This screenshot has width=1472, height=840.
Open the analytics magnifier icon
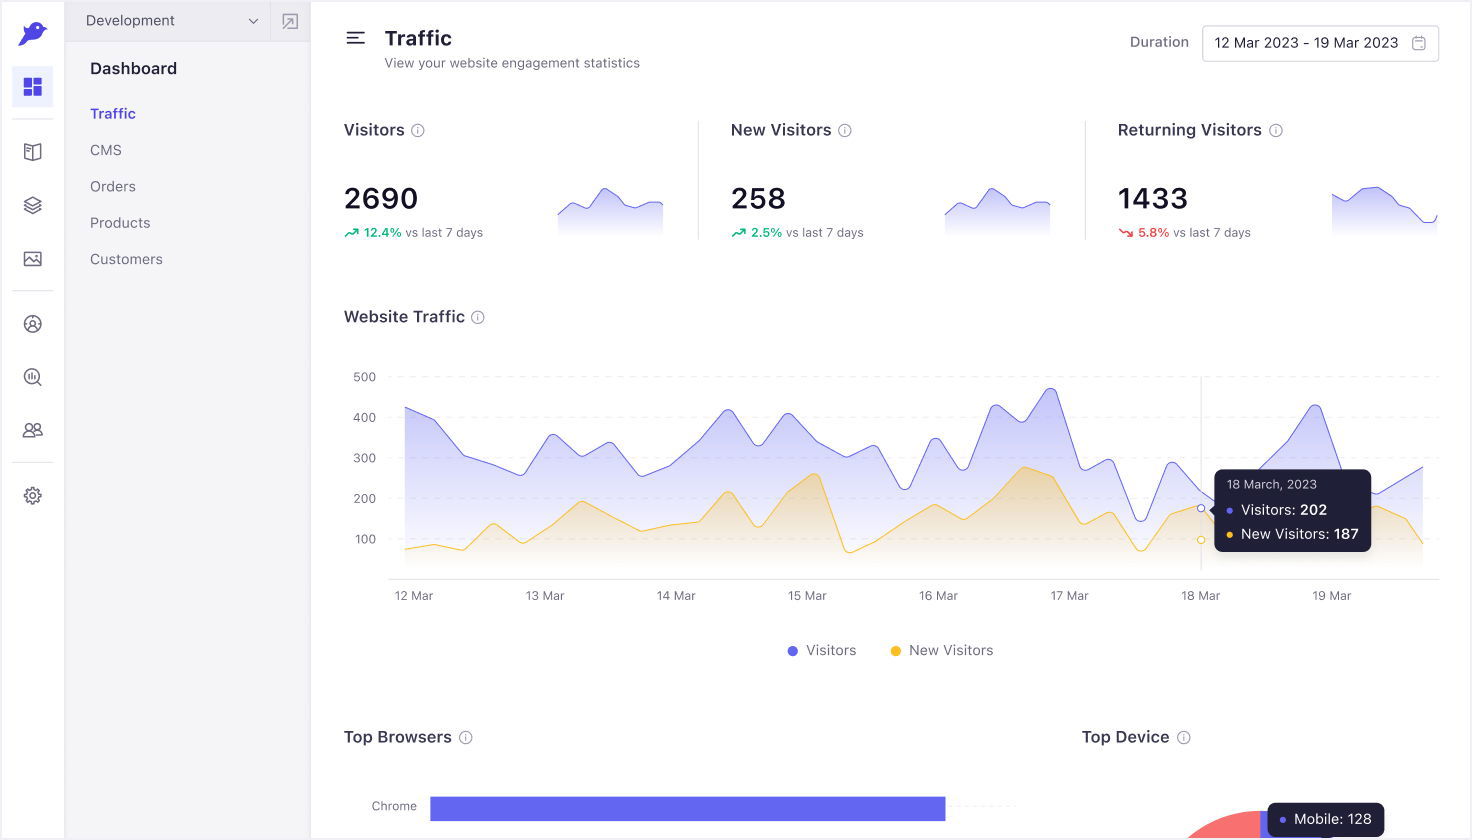33,377
